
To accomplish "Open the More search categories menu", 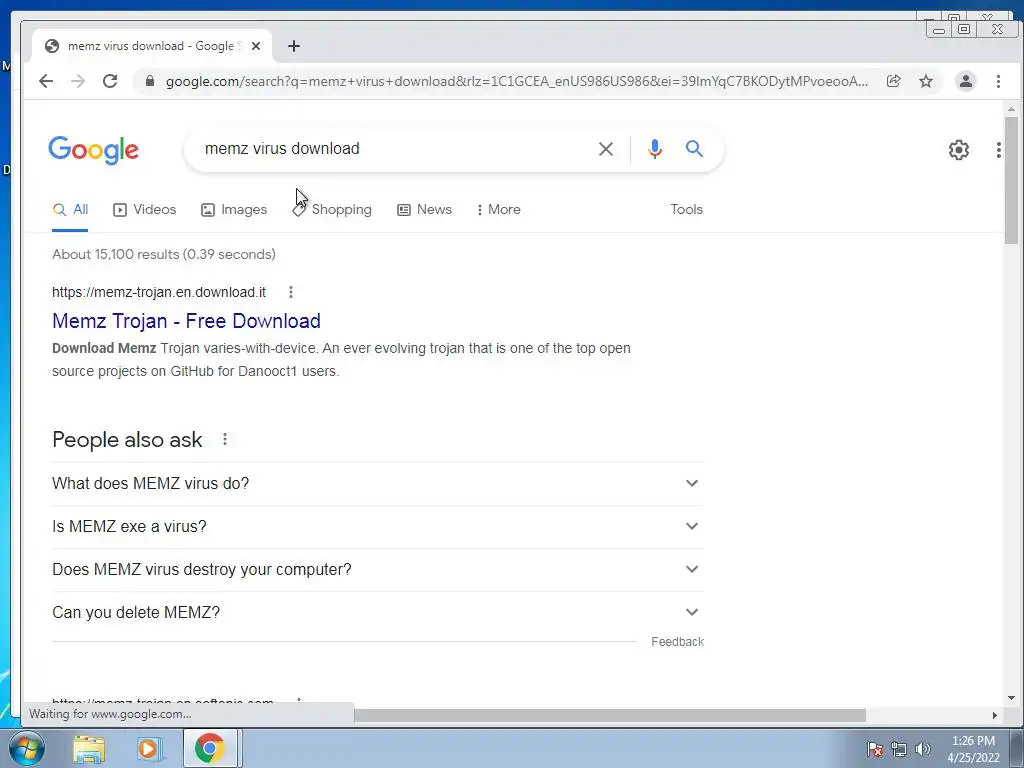I will click(x=499, y=210).
